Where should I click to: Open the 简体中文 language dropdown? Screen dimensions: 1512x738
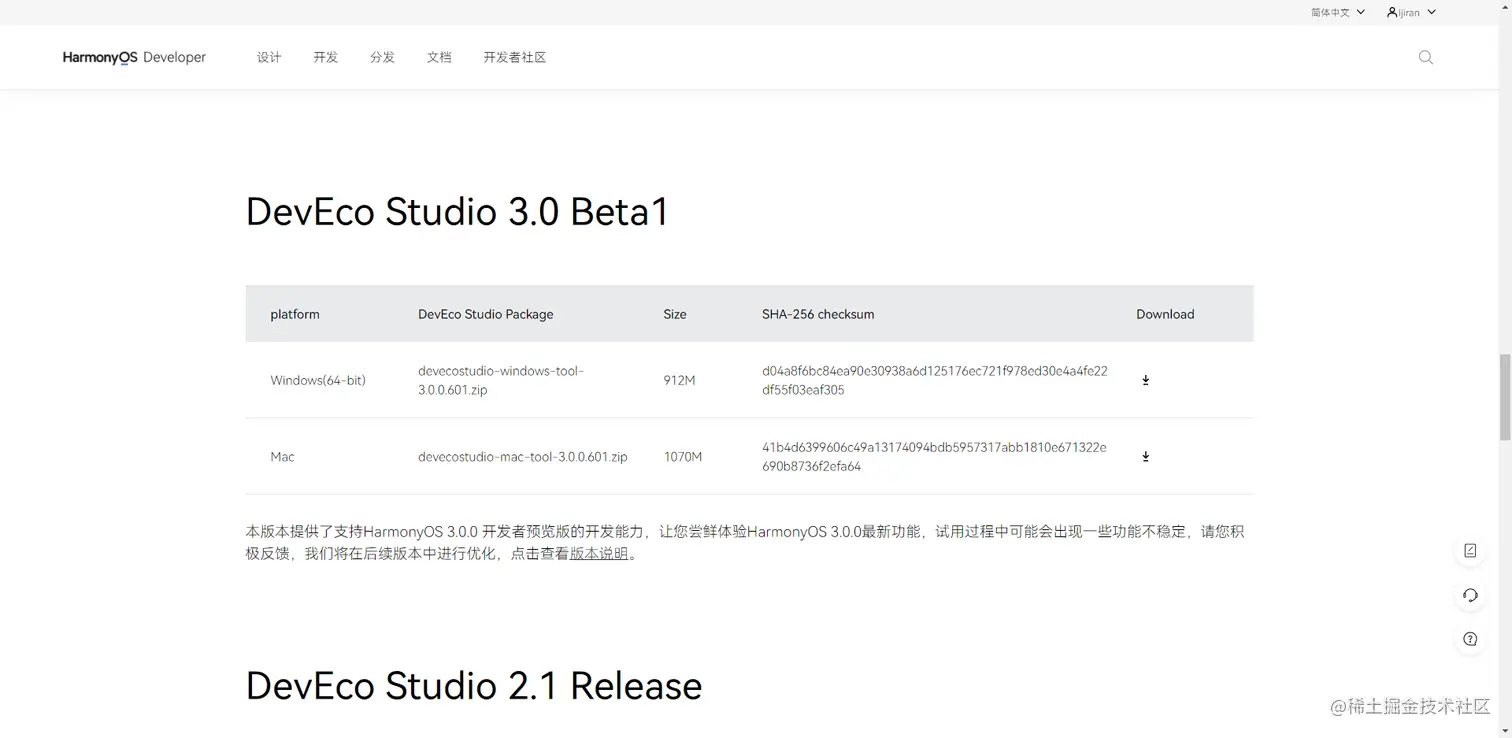click(1338, 12)
